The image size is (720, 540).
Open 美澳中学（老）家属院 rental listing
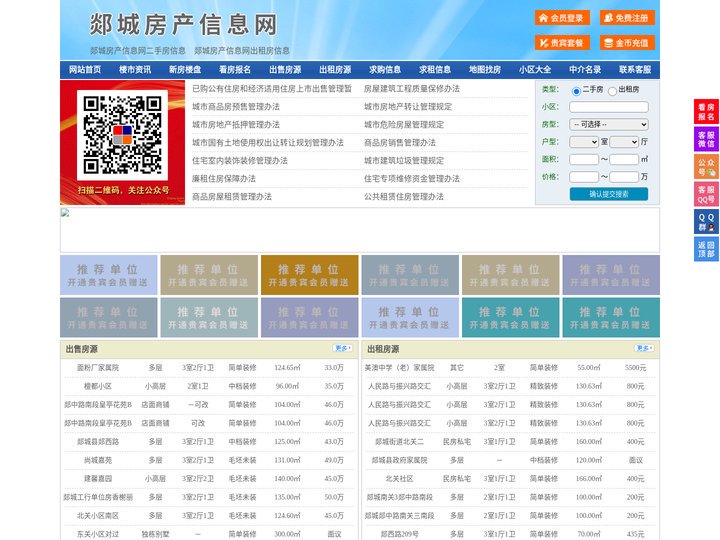399,368
